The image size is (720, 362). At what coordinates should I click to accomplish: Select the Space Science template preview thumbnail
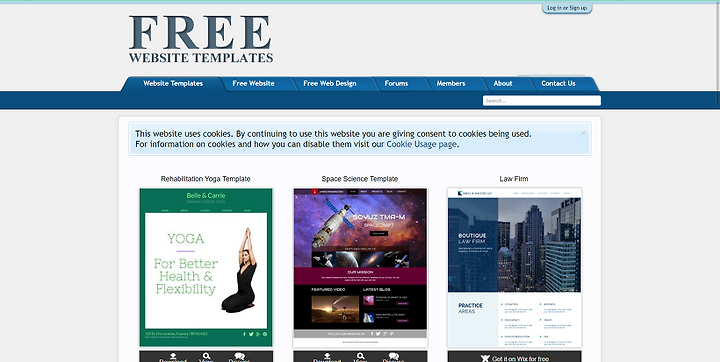tap(360, 267)
